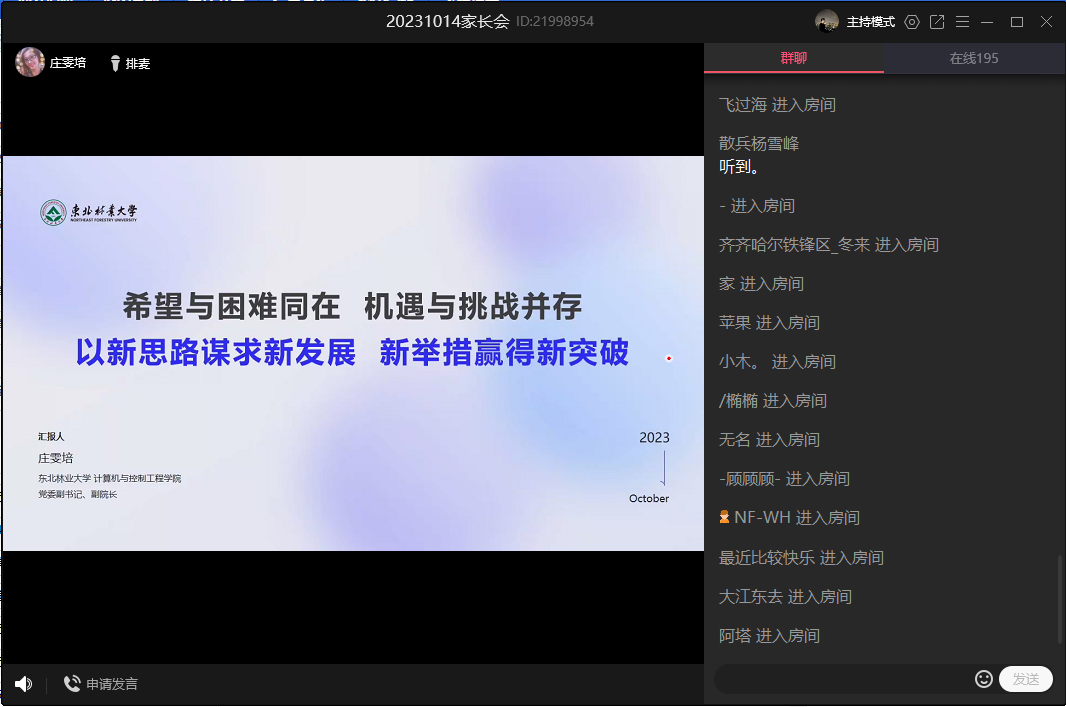
Task: Open the hexagon settings icon in title bar
Action: click(x=911, y=22)
